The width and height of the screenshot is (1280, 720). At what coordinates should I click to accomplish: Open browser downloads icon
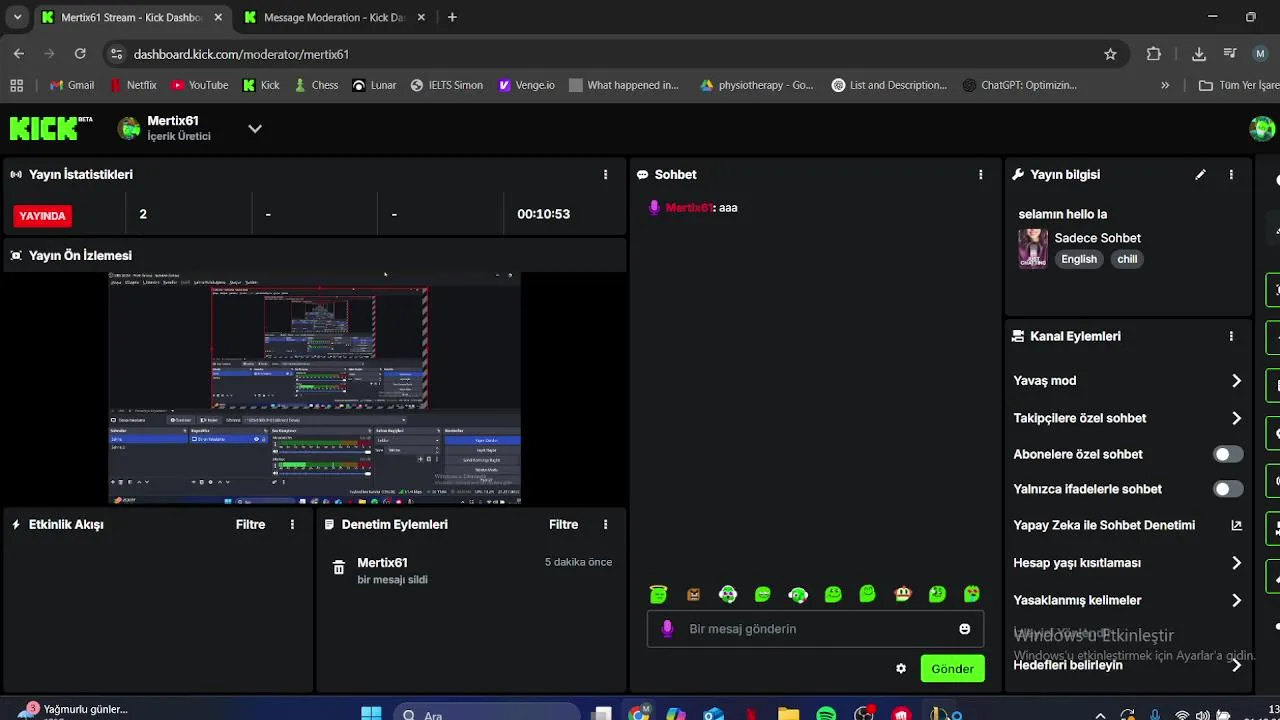(1199, 54)
